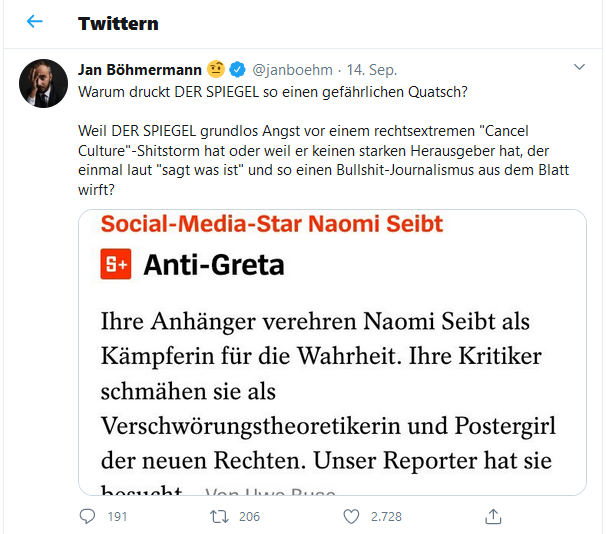The image size is (606, 534).
Task: Click the red S+ Spiegel Plus icon
Action: click(117, 265)
